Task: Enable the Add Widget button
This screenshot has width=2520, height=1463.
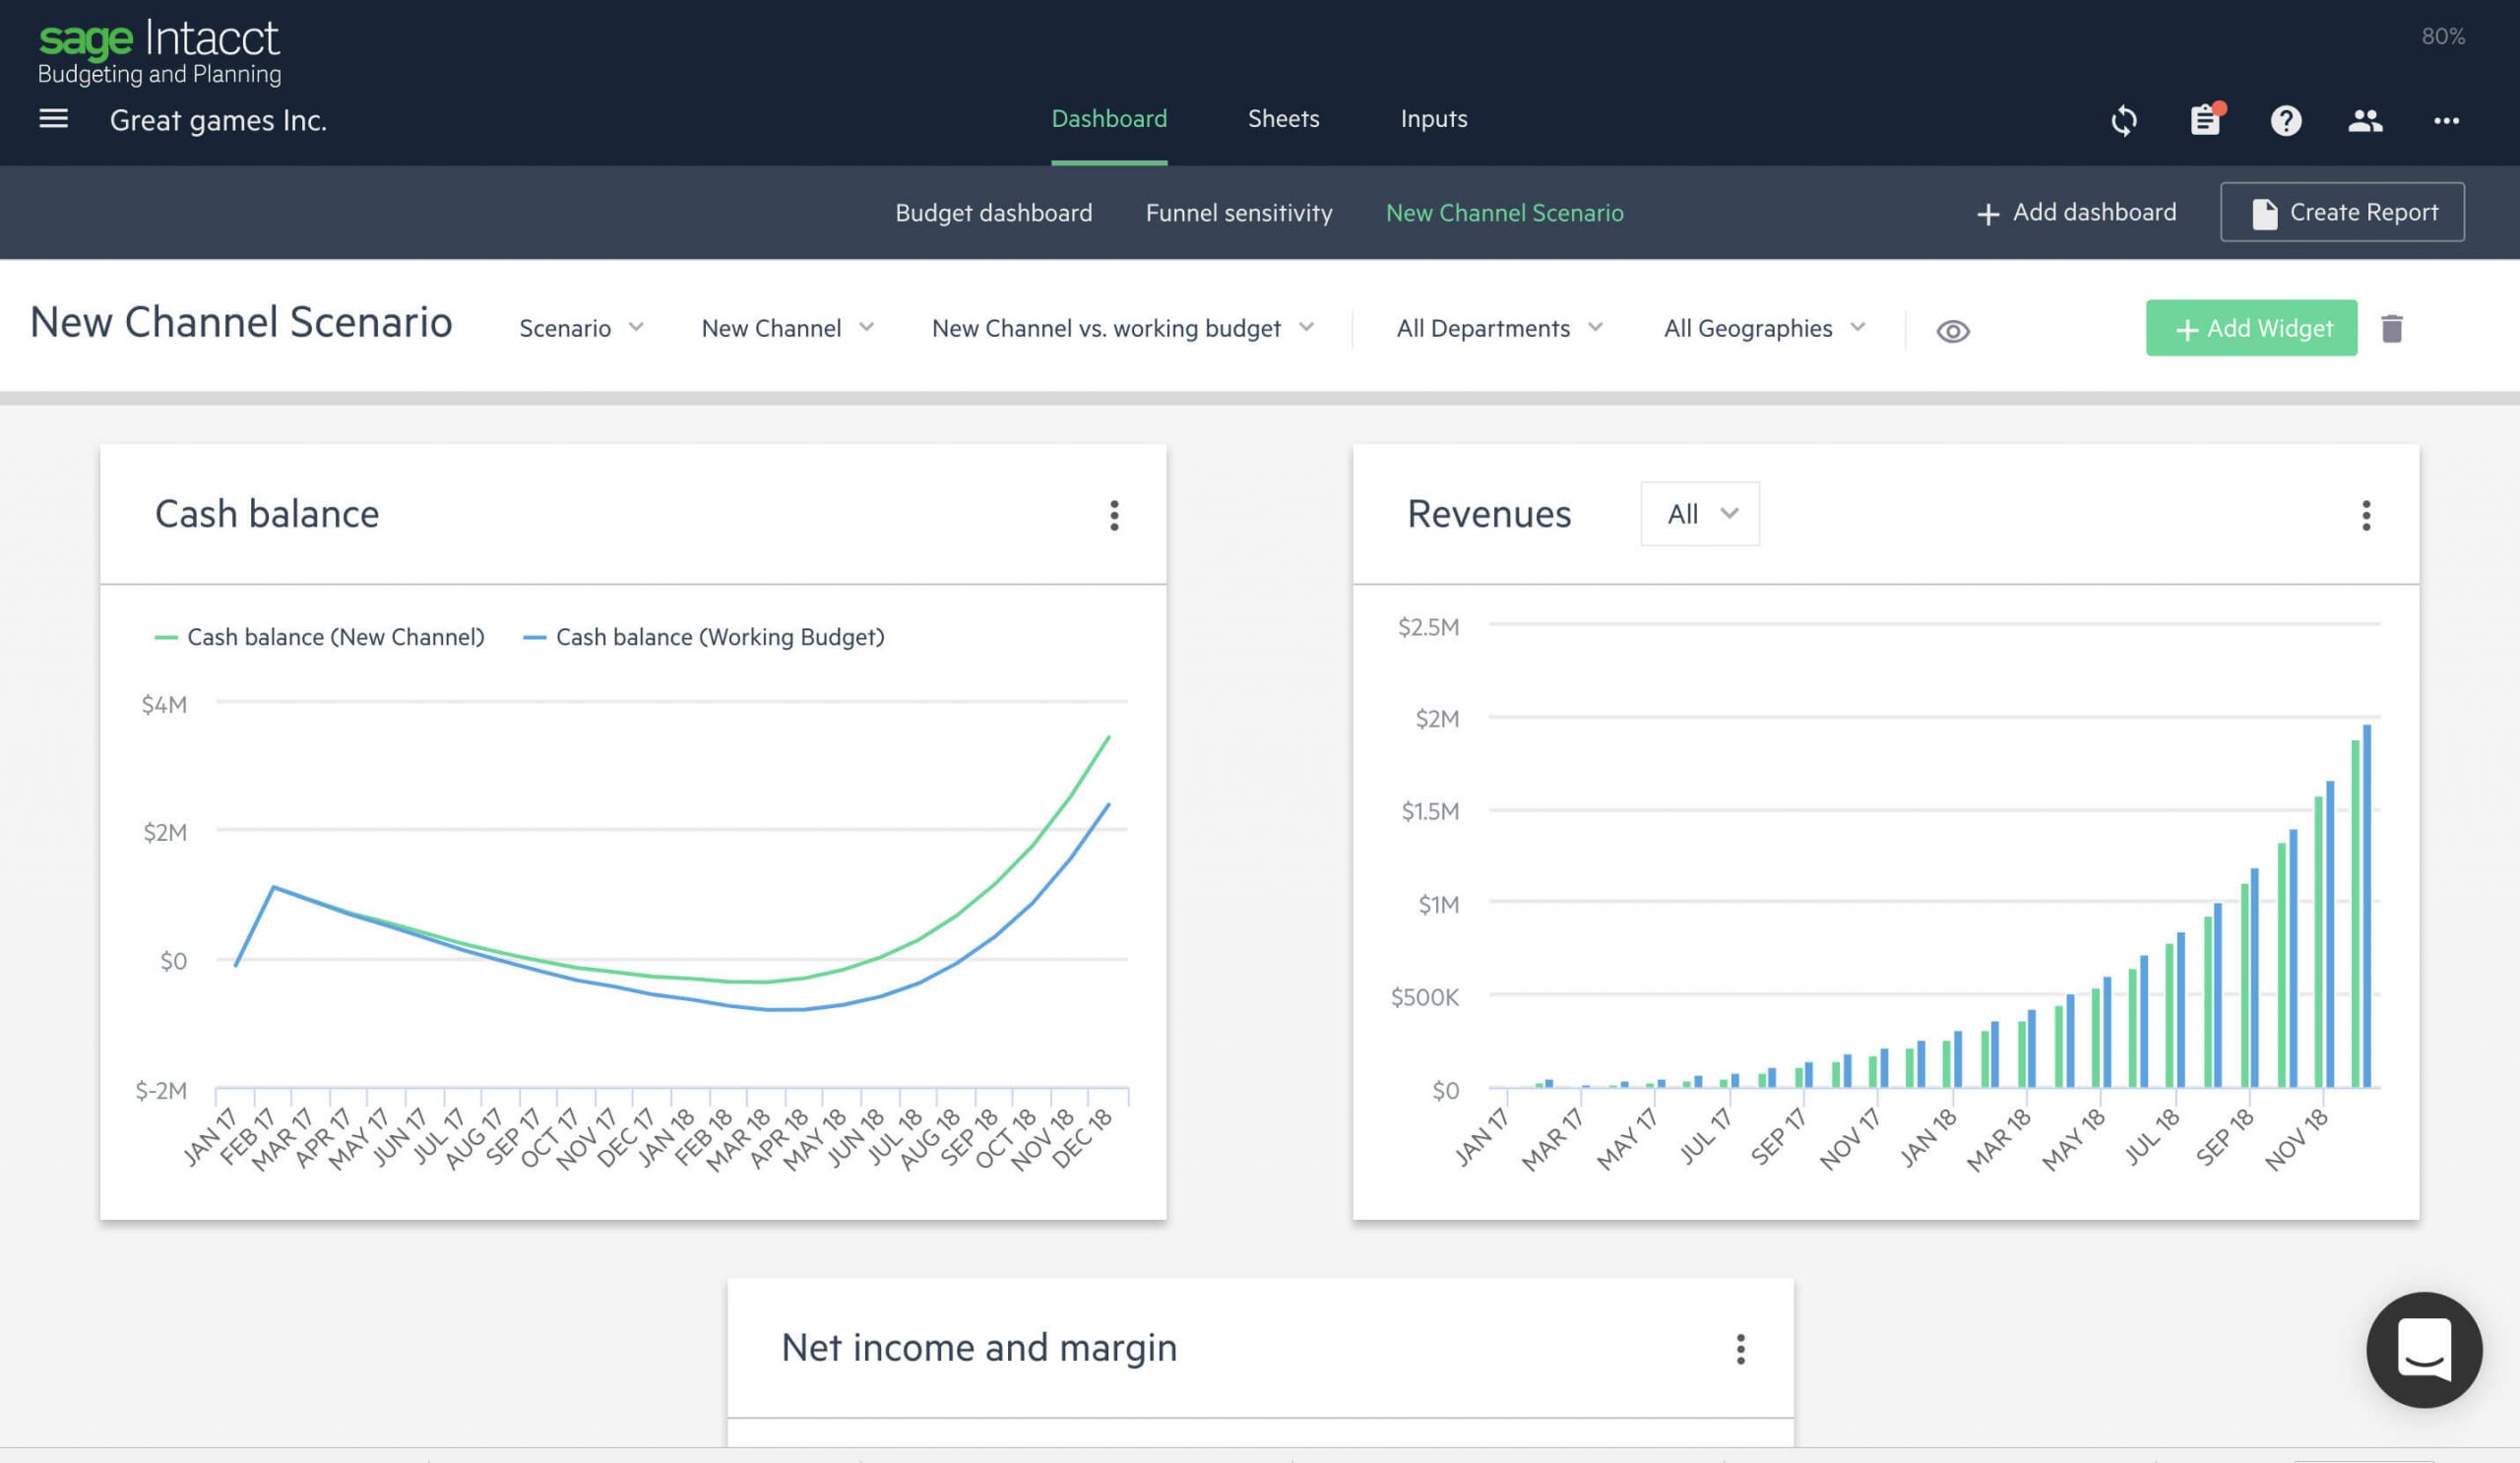Action: 2252,328
